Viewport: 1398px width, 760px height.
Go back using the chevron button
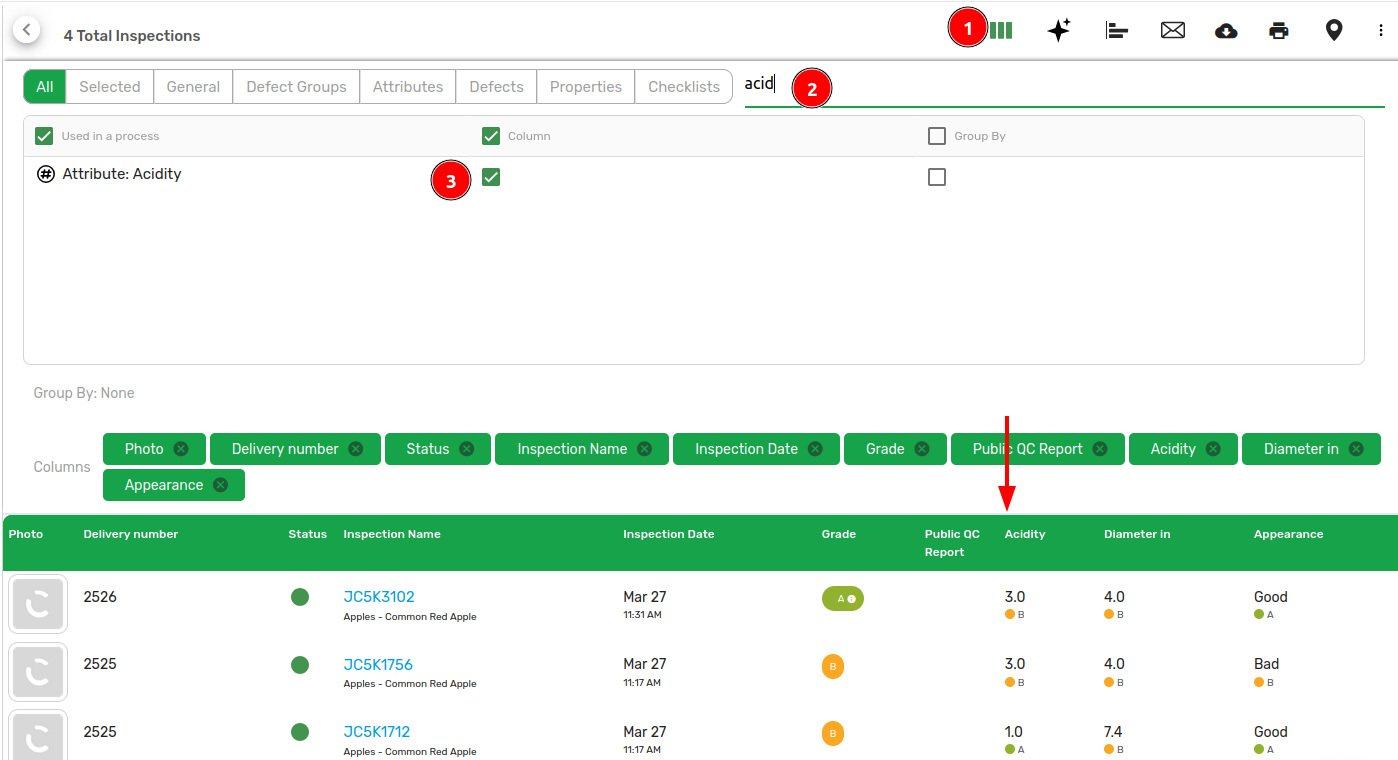coord(27,30)
